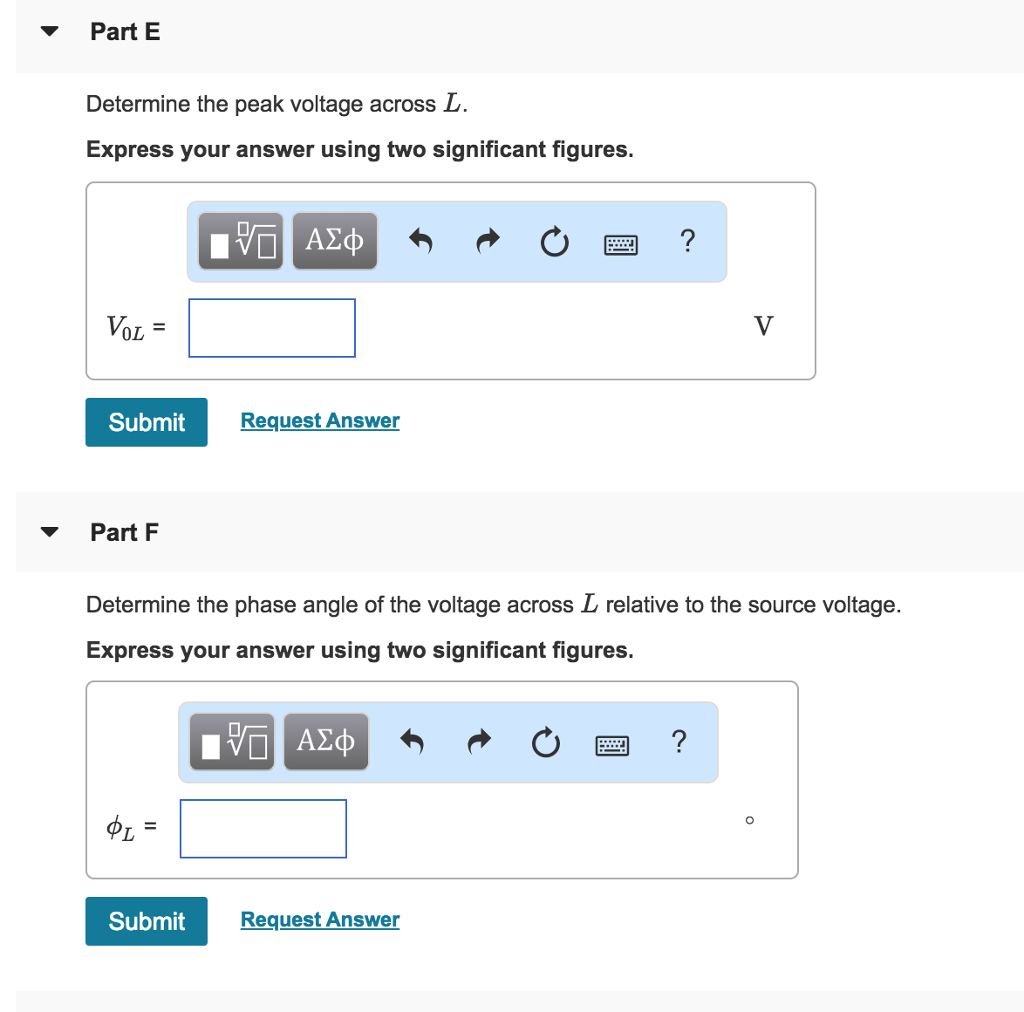Open math templates button in Part E
Screen dimensions: 1024x1012
point(241,241)
